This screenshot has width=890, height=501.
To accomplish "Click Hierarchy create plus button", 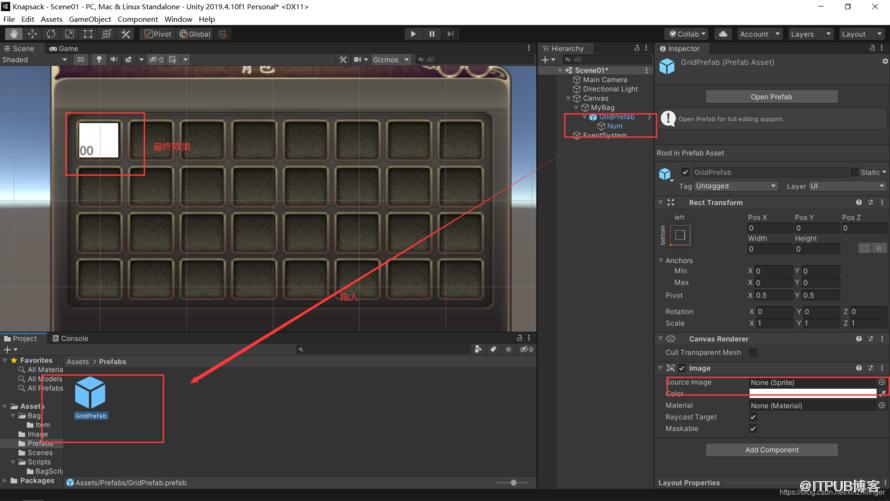I will point(547,60).
